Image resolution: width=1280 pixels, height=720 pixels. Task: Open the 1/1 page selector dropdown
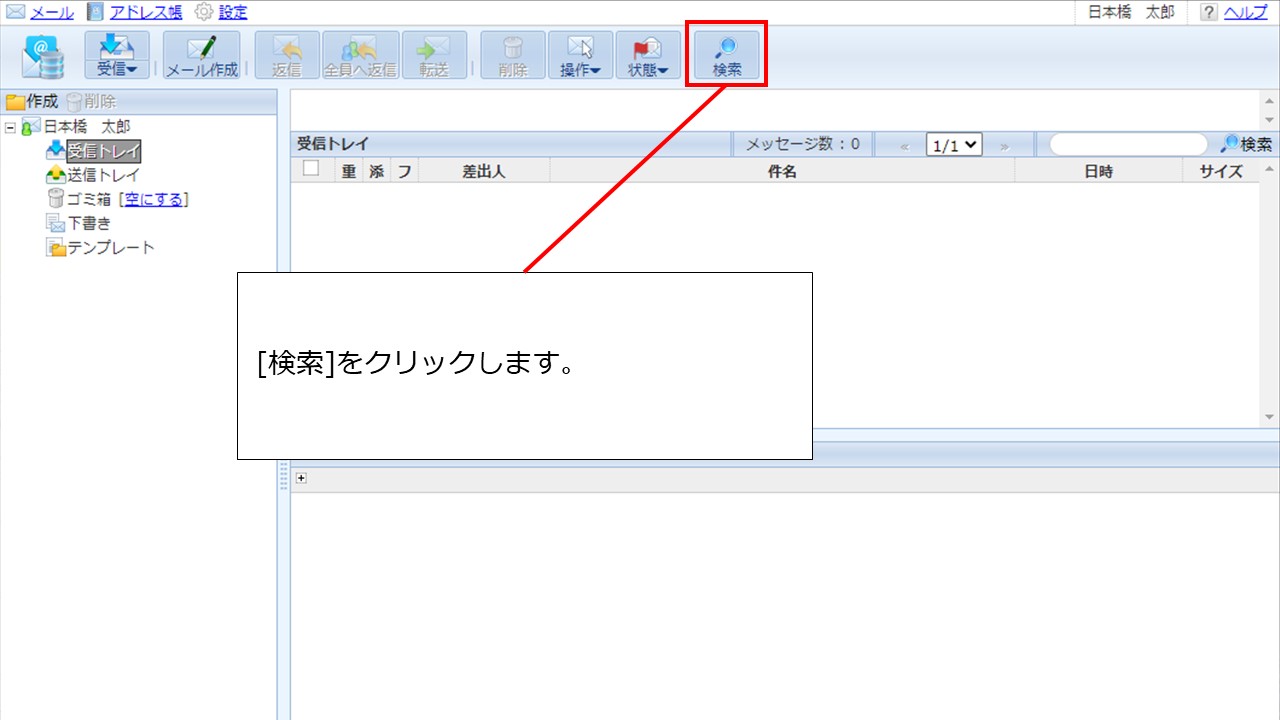[953, 144]
